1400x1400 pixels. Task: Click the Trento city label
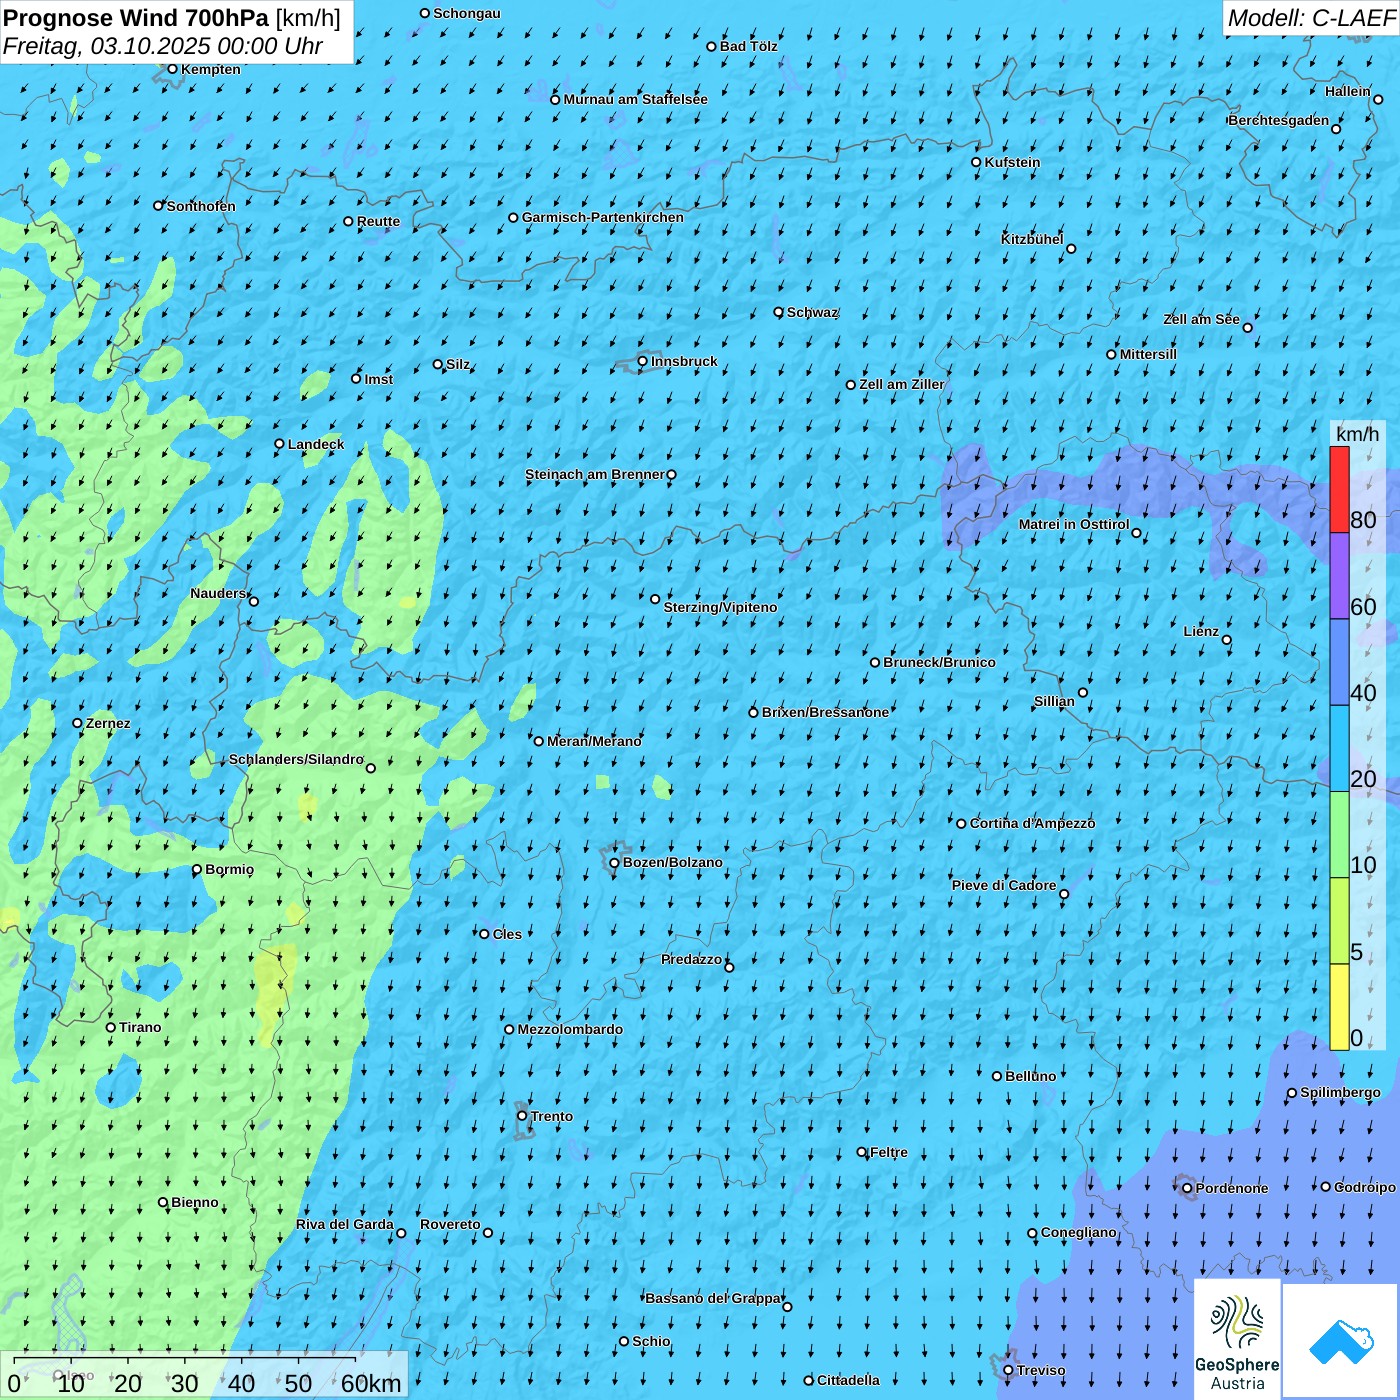click(x=552, y=1116)
